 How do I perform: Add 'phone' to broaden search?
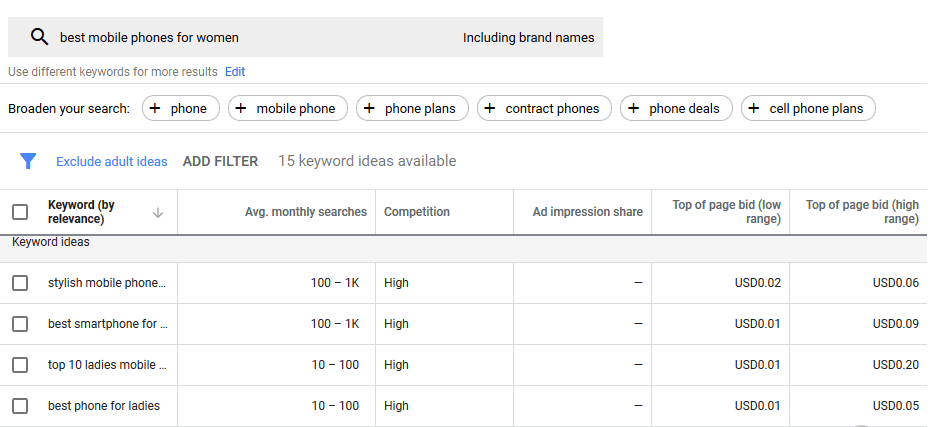click(180, 109)
